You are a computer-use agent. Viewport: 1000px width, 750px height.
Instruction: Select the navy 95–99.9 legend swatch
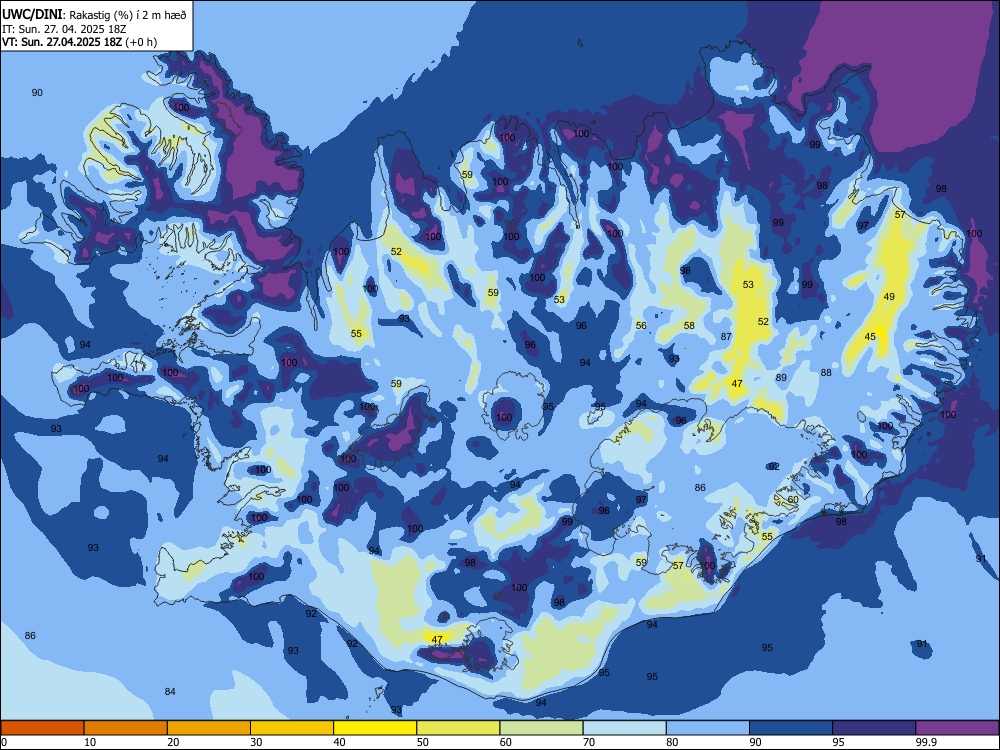point(874,728)
